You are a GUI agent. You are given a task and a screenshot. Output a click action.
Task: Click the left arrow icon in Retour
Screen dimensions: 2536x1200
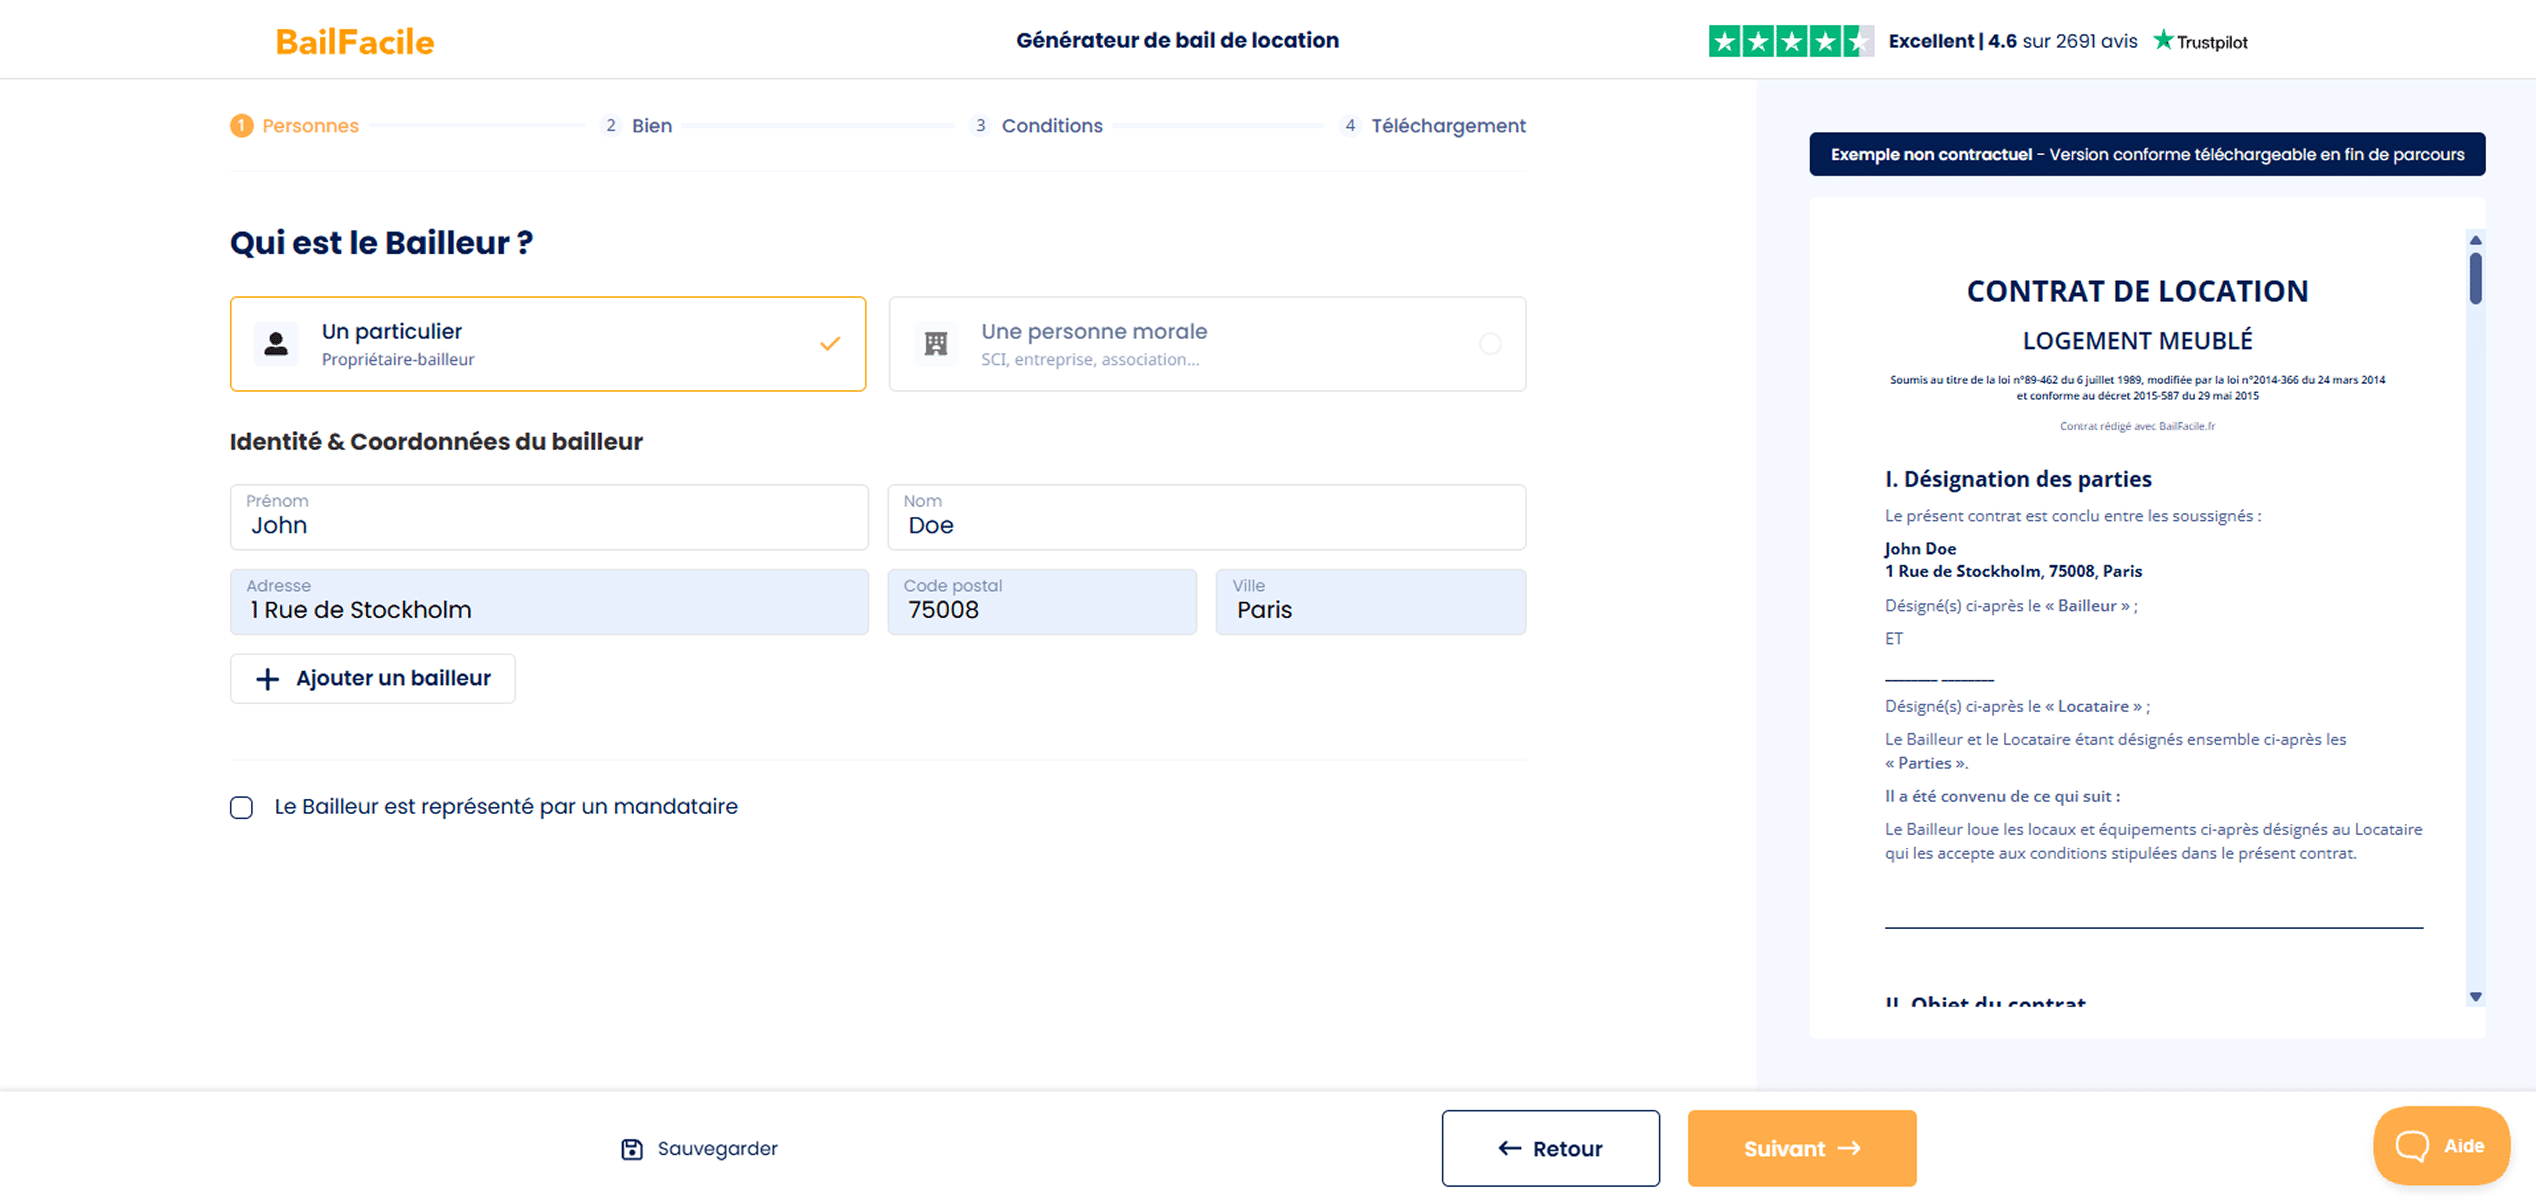1510,1149
